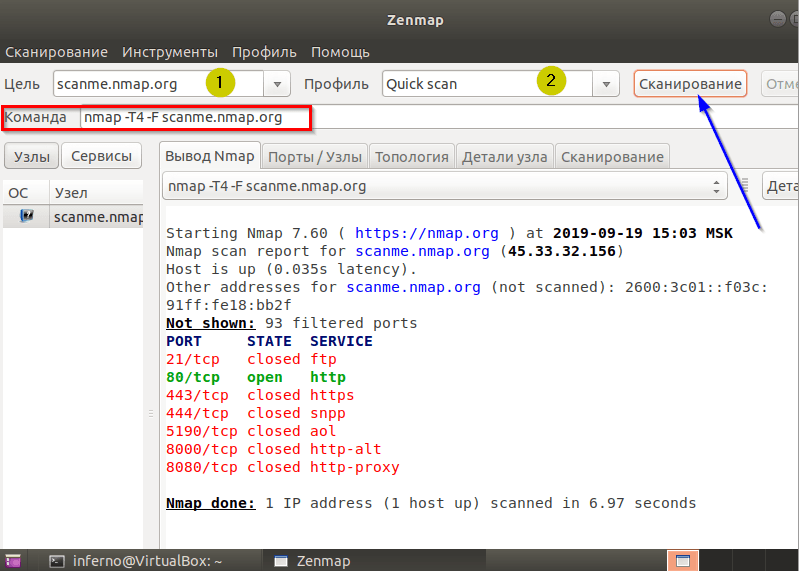
Task: Switch to the Детали узла tab
Action: pyautogui.click(x=504, y=157)
